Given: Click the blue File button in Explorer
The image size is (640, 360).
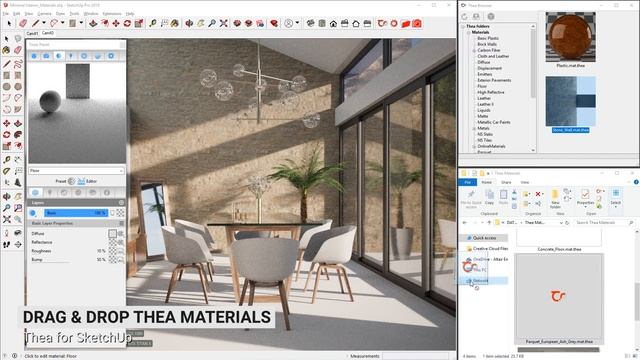Looking at the screenshot, I should pos(468,182).
